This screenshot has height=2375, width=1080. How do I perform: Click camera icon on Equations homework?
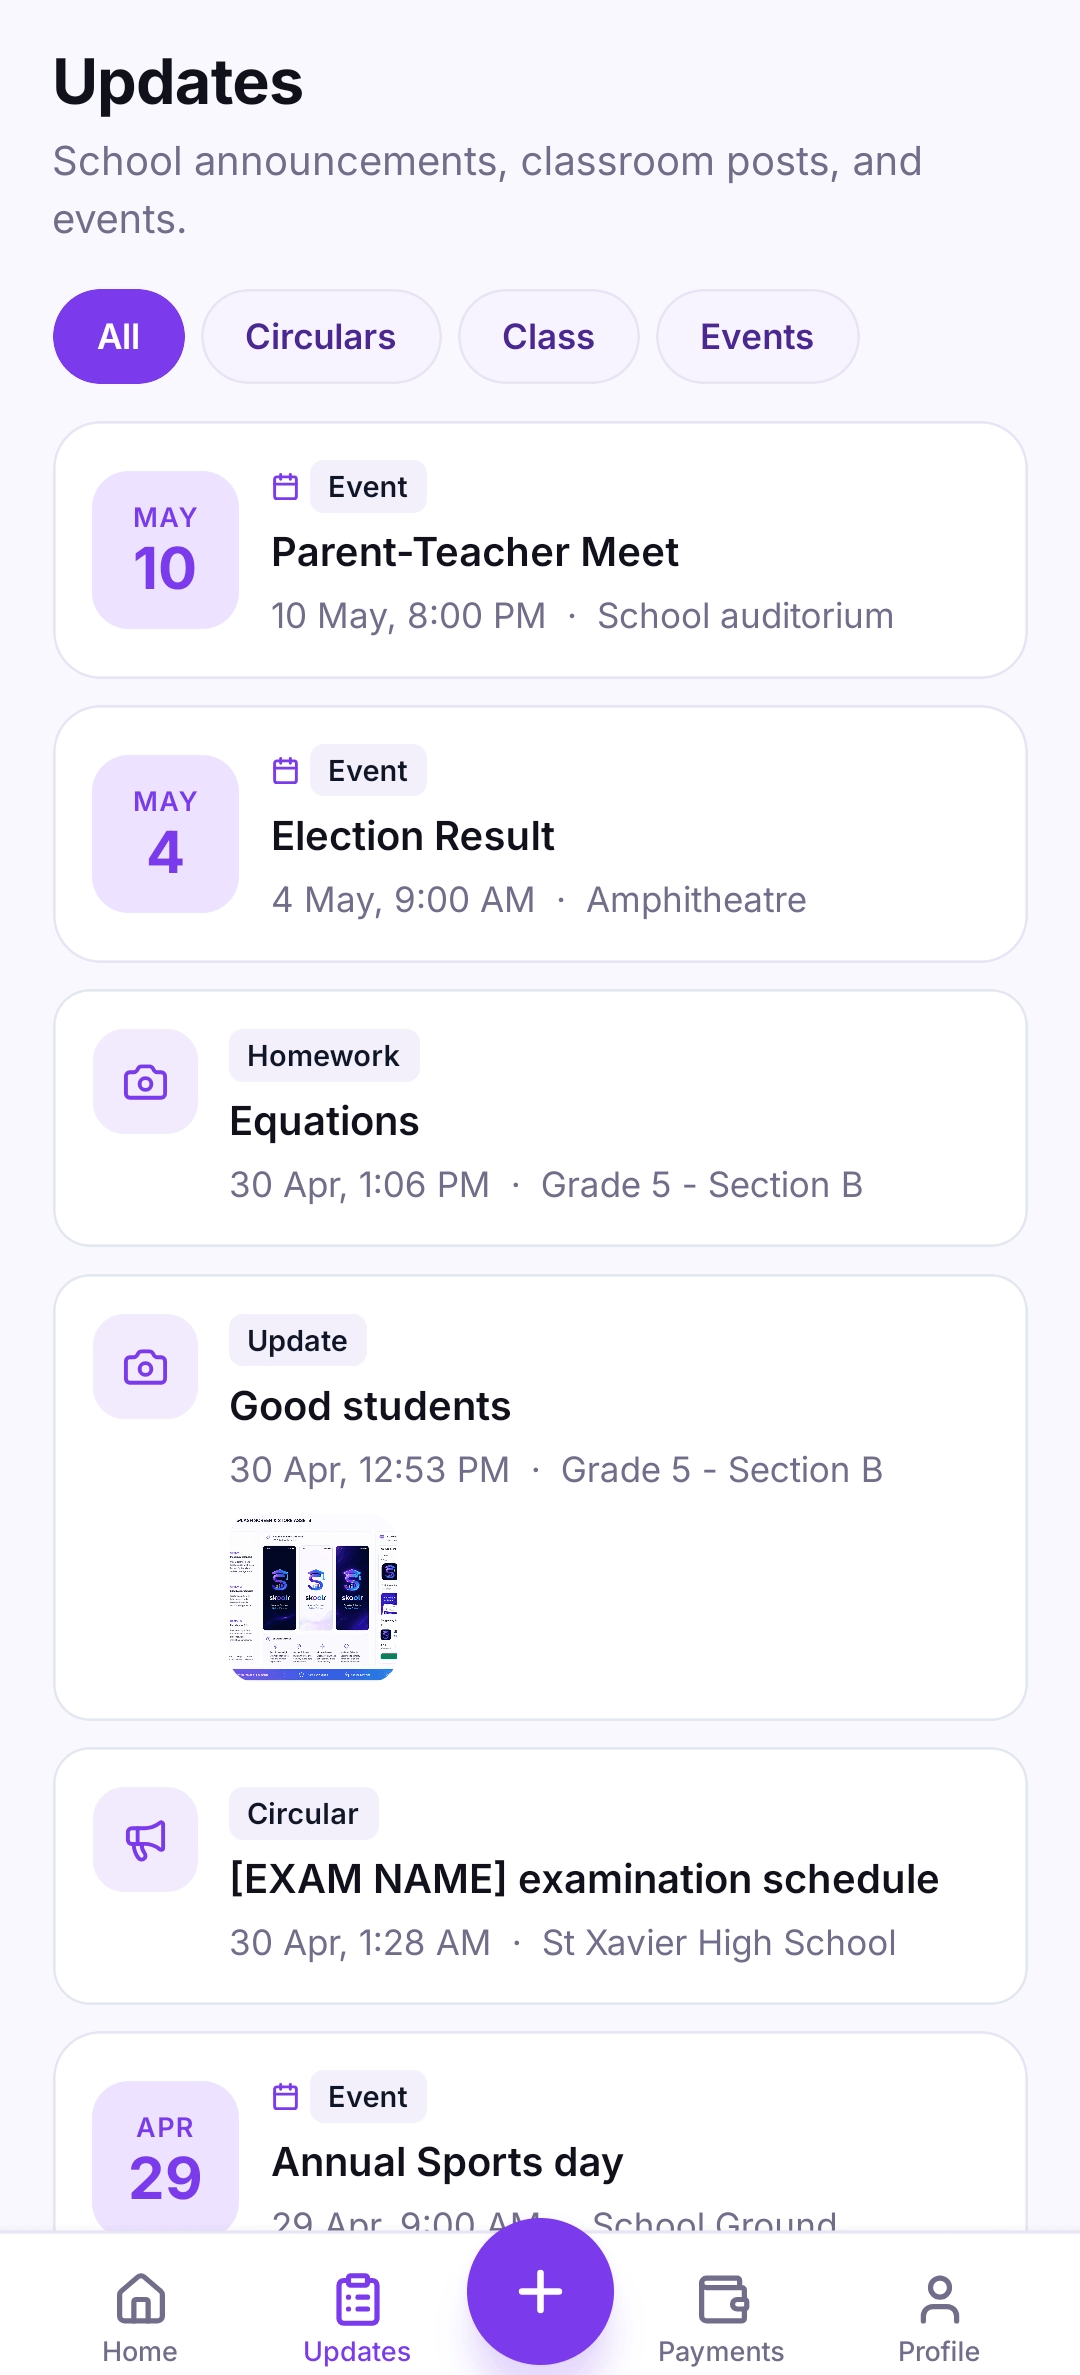145,1082
